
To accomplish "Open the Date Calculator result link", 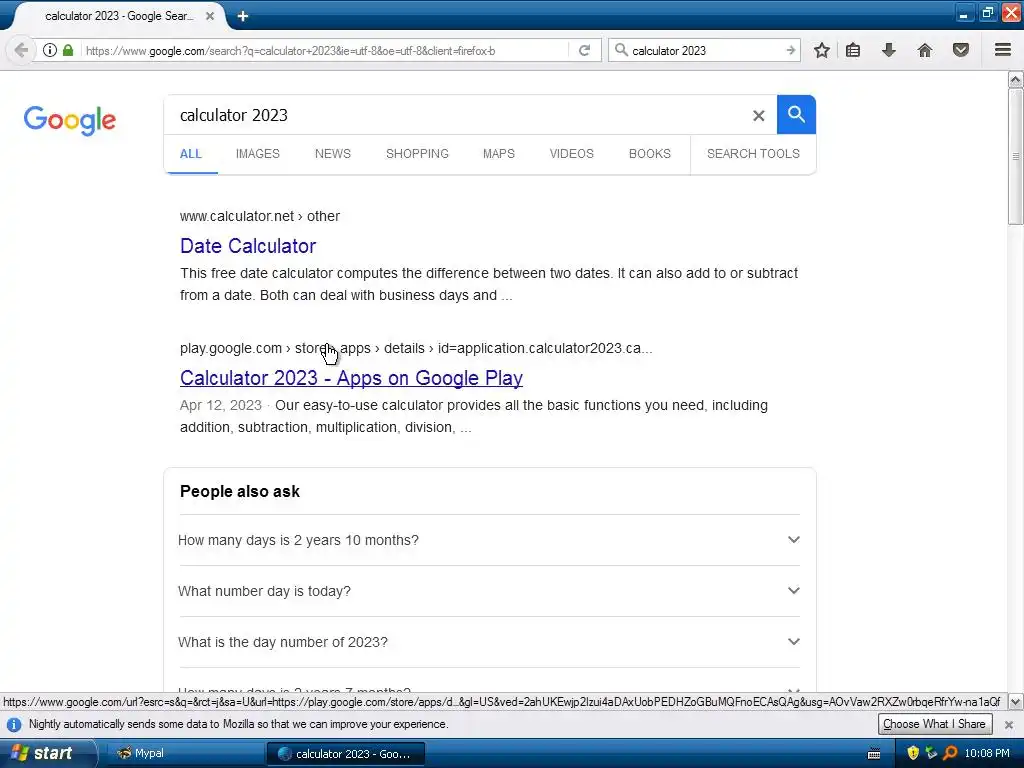I will [248, 246].
